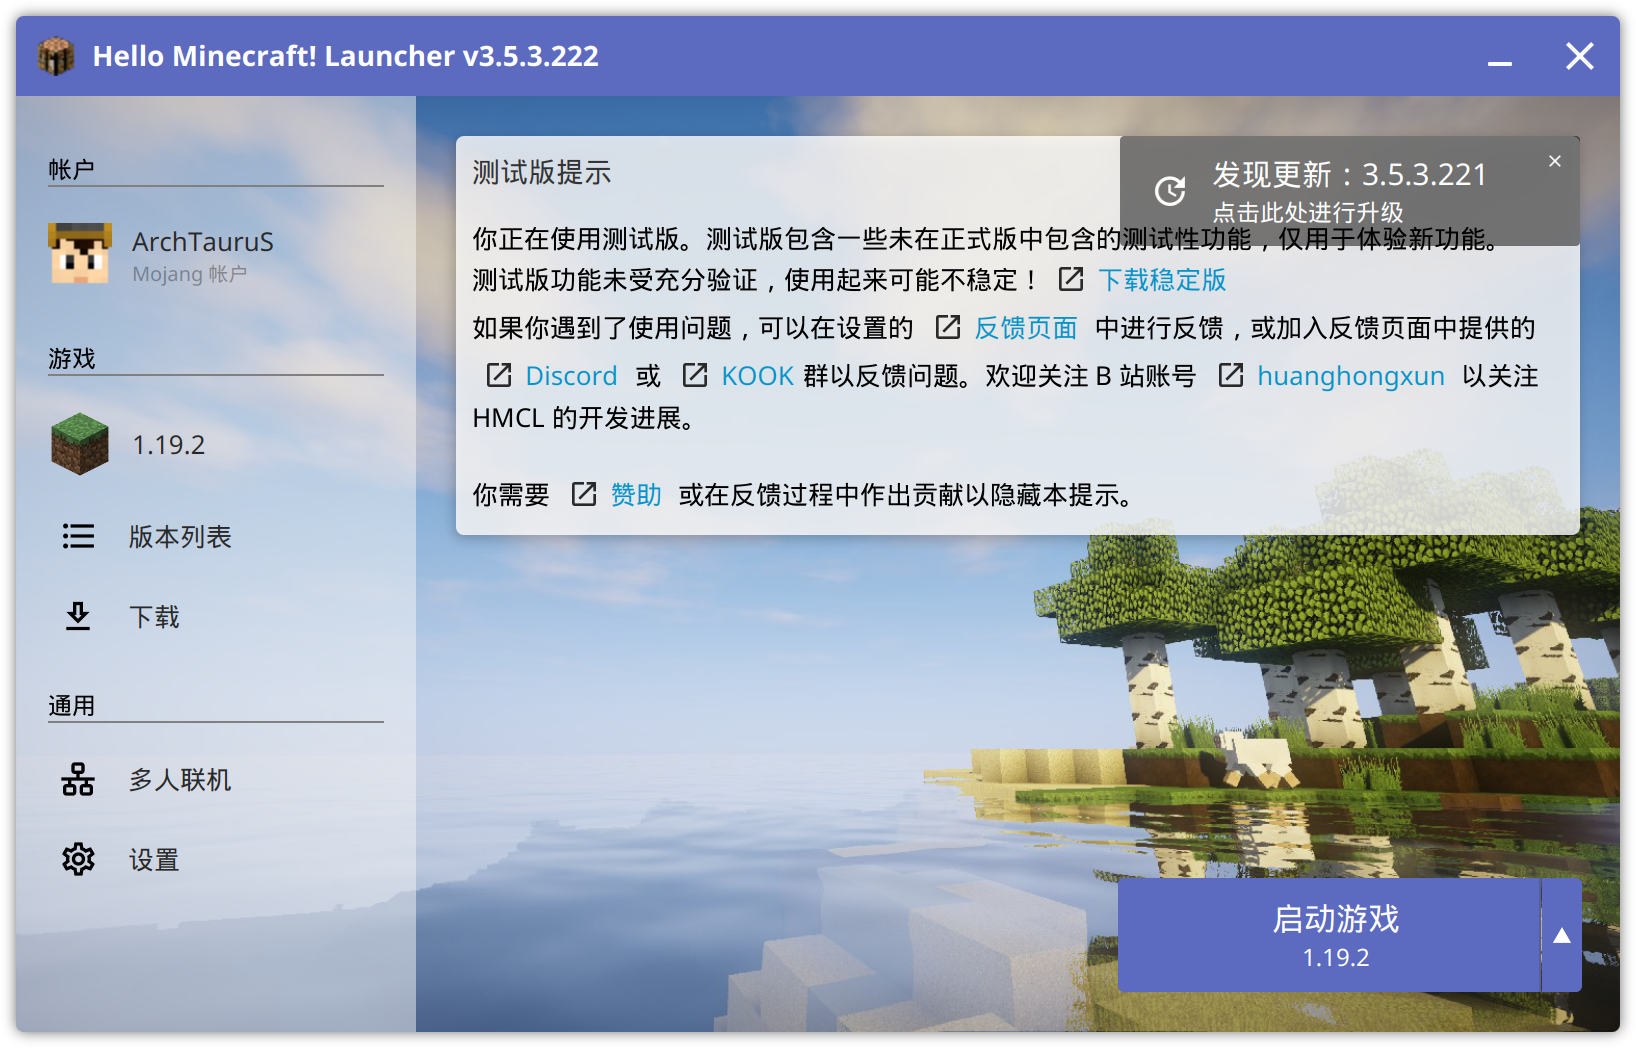The height and width of the screenshot is (1048, 1636).
Task: Click the external link icon before Discord
Action: 498,375
